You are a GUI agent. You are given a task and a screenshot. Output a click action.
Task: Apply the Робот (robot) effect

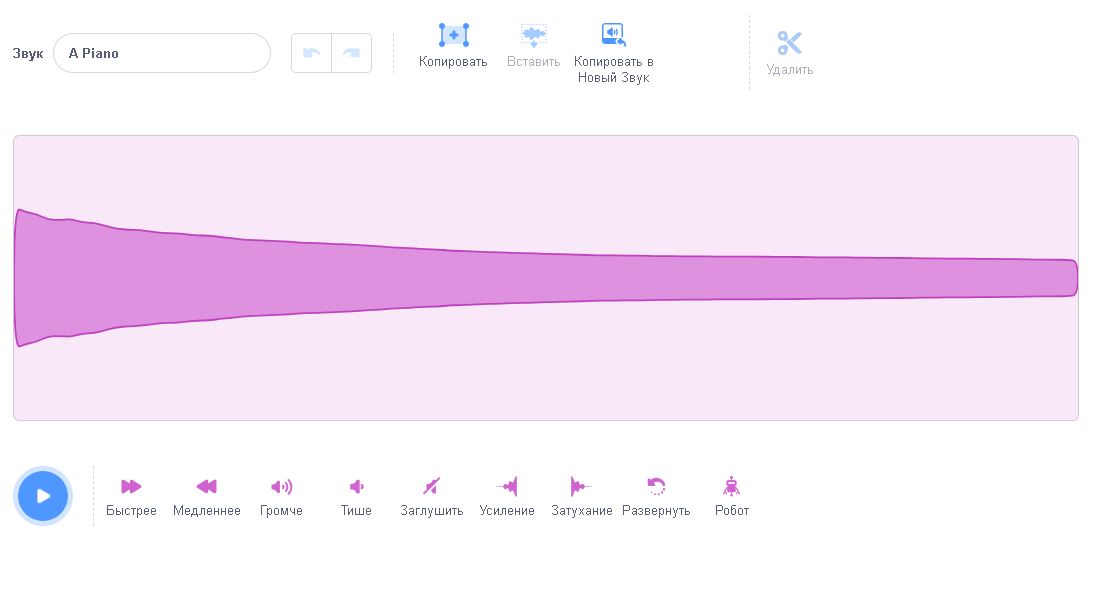732,487
